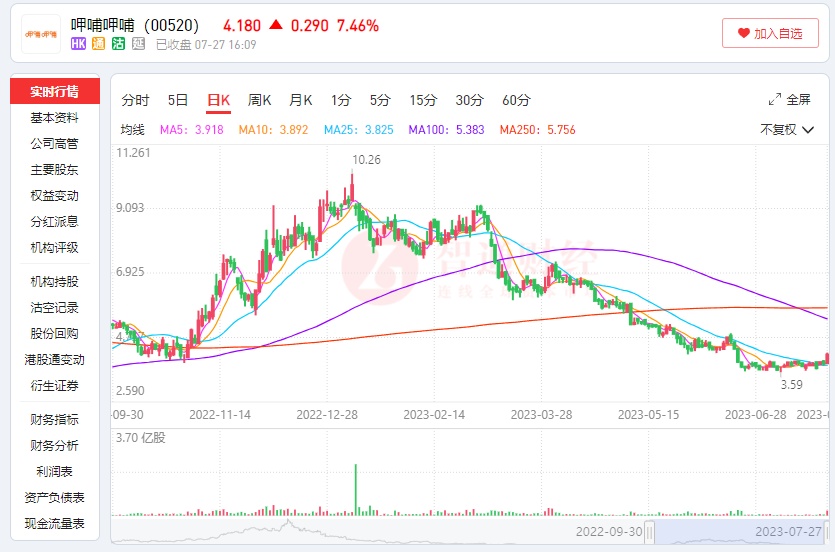Click the heart icon in watchlist button
835x552 pixels.
click(x=743, y=33)
